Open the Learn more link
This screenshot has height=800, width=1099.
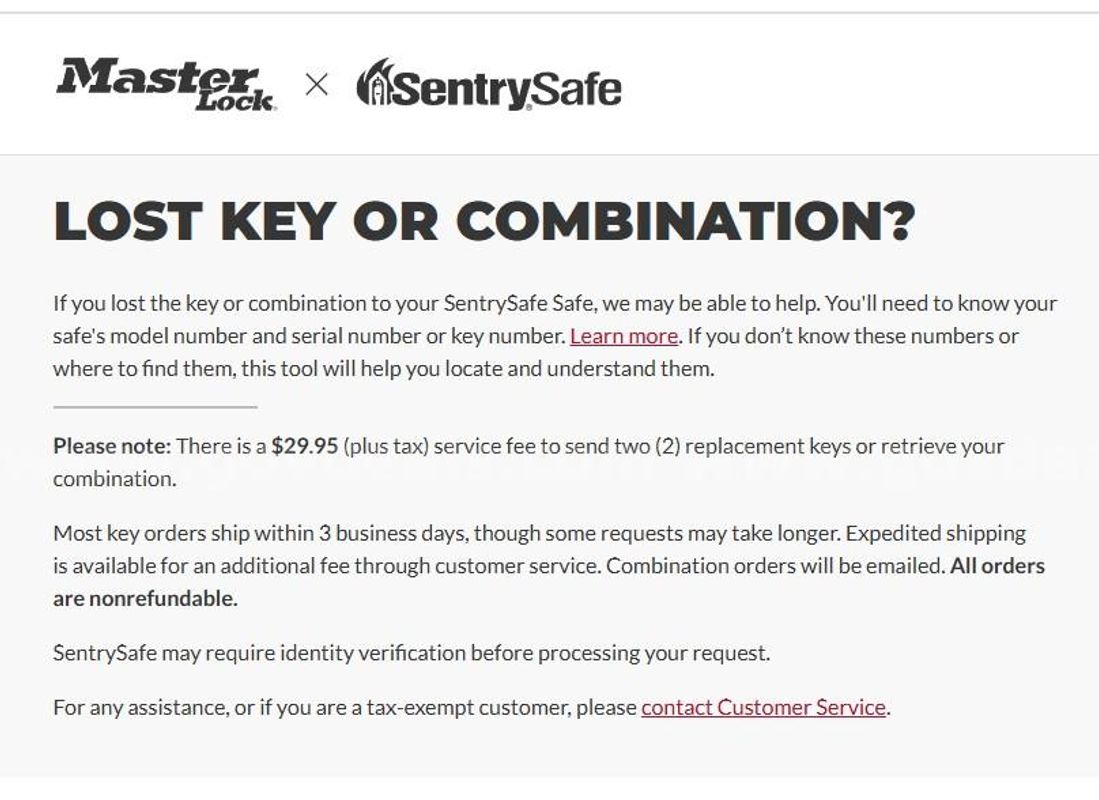tap(624, 336)
